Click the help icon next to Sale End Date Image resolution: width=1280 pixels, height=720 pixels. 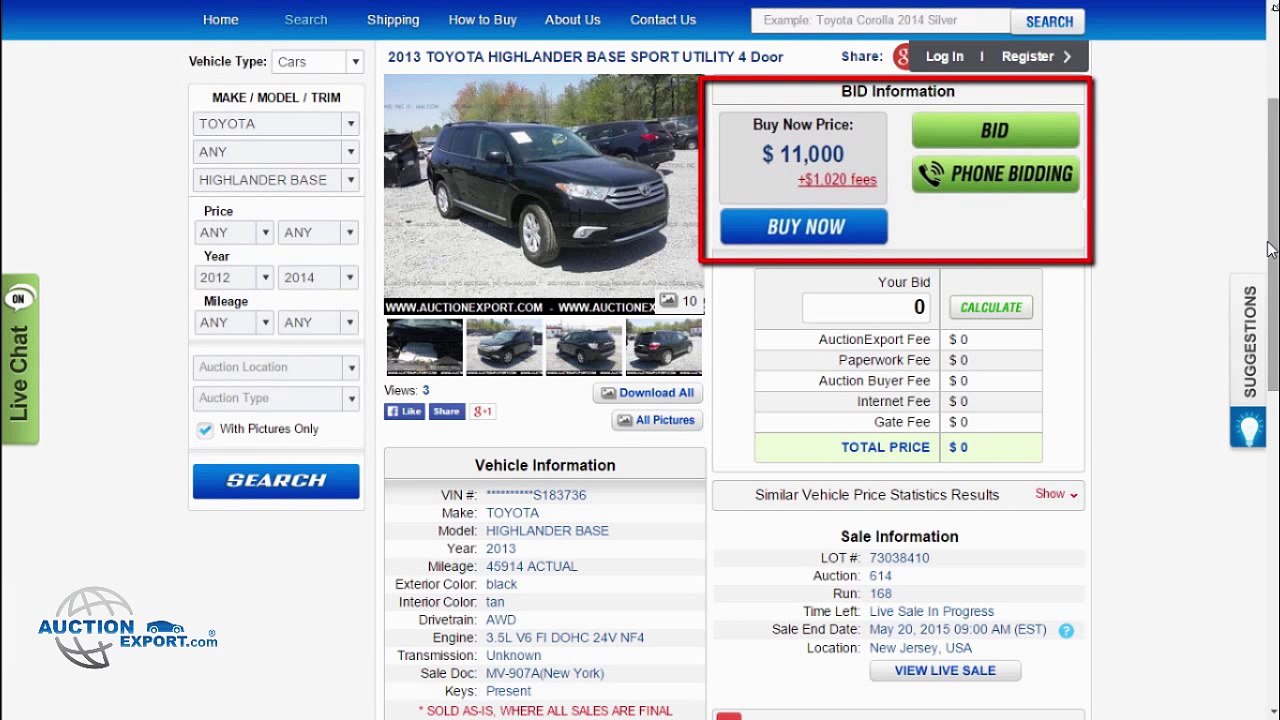point(1066,630)
